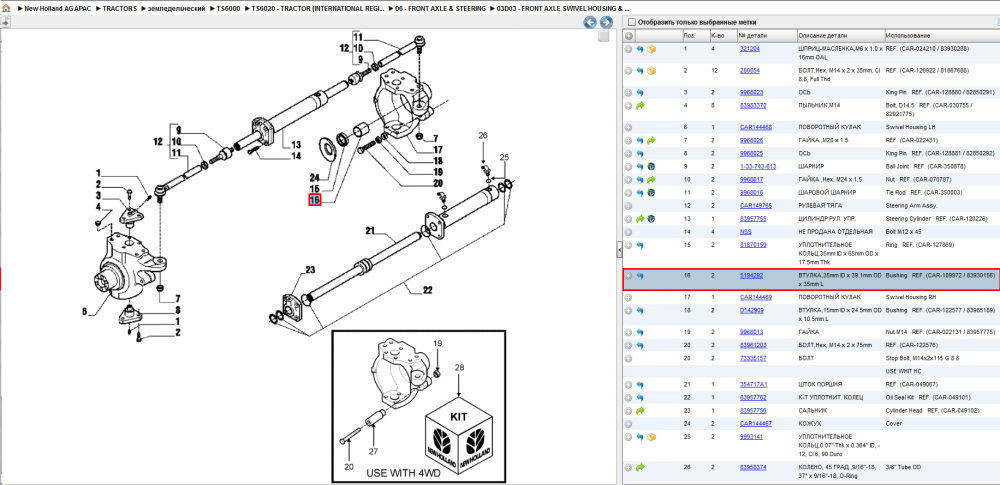
Task: Select callout 5 beside the left housing
Action: point(84,312)
